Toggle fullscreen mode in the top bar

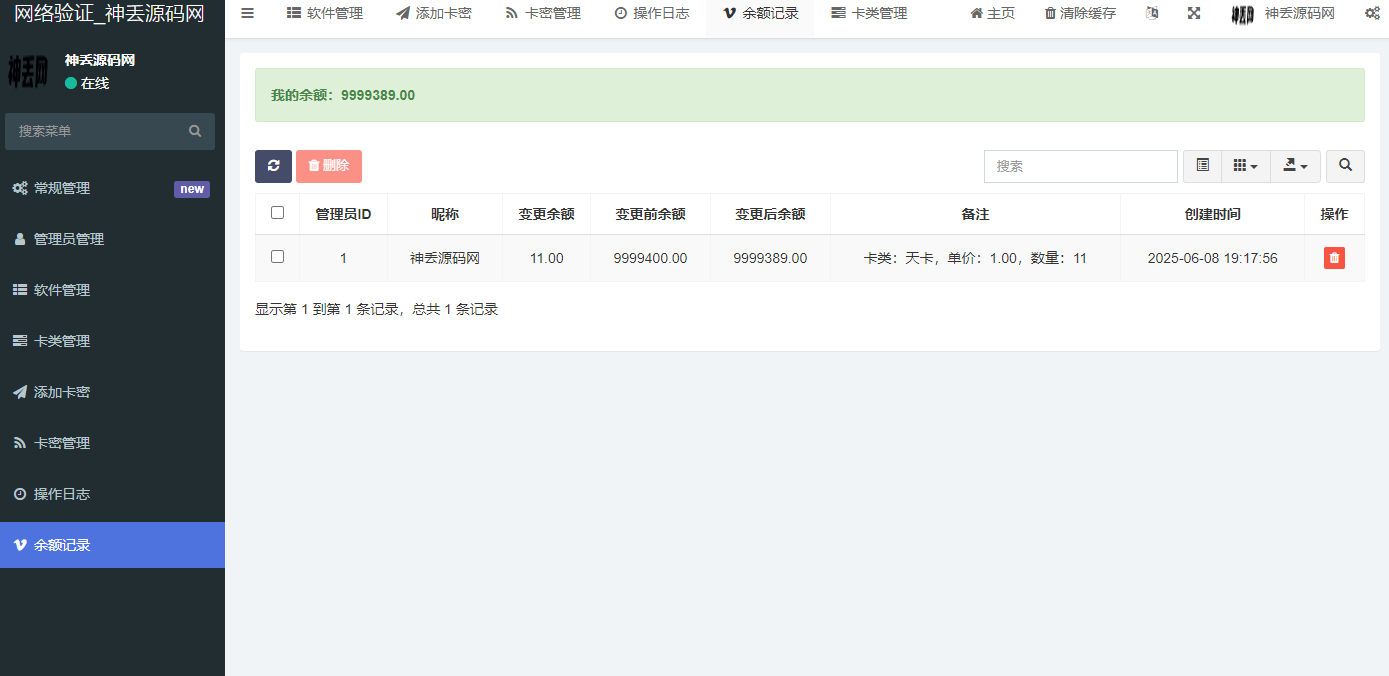coord(1194,13)
